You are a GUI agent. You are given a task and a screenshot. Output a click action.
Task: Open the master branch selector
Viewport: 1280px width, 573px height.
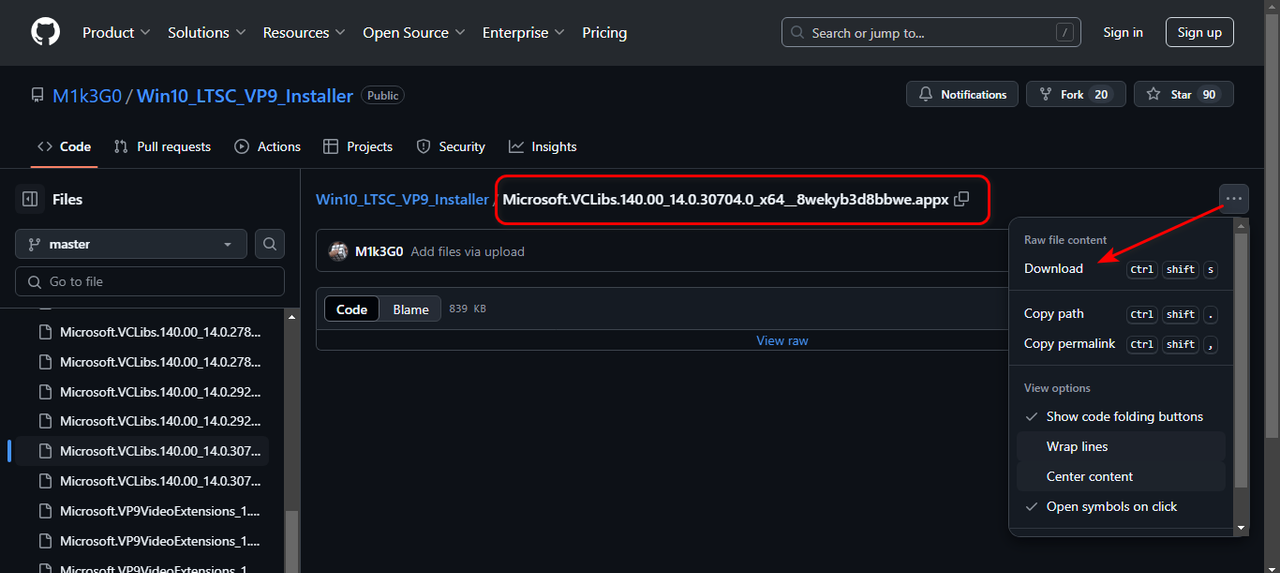pyautogui.click(x=131, y=244)
